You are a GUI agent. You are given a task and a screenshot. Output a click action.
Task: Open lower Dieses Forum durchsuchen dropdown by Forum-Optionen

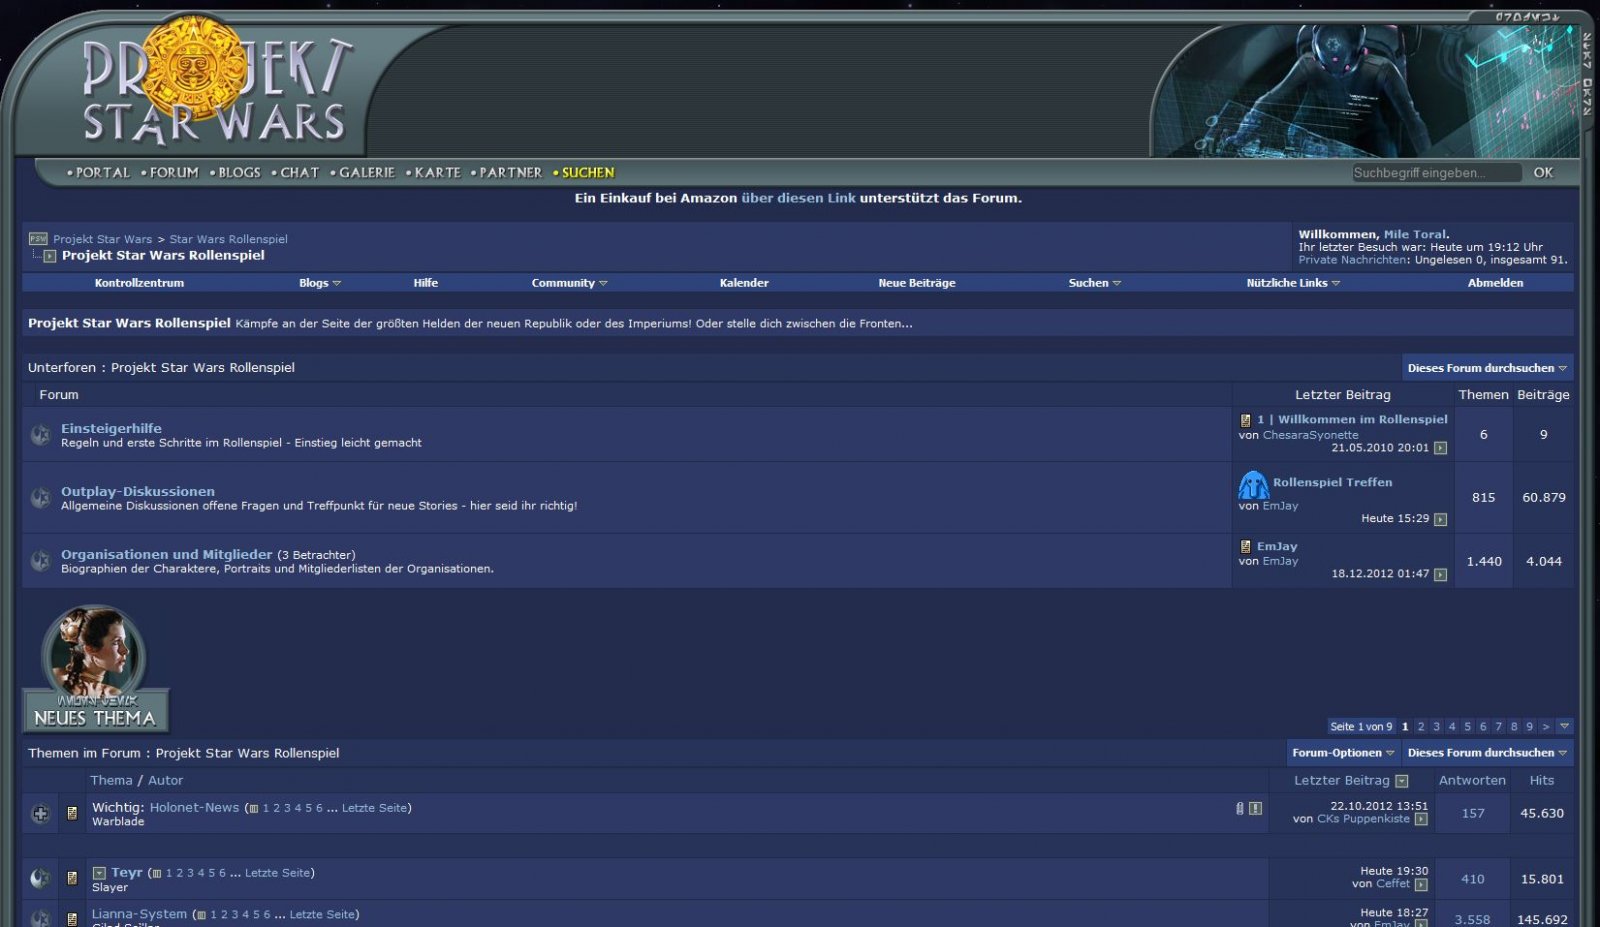point(1487,753)
